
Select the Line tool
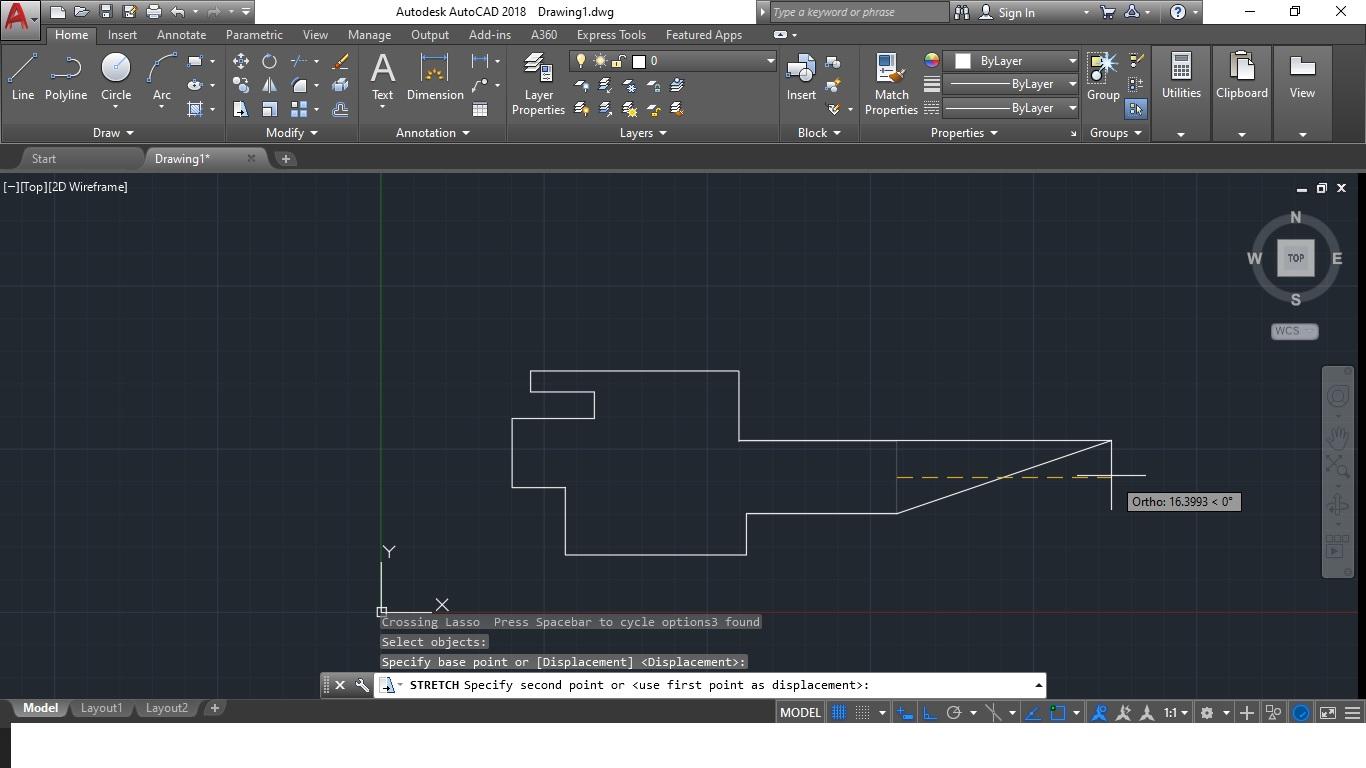pyautogui.click(x=22, y=78)
